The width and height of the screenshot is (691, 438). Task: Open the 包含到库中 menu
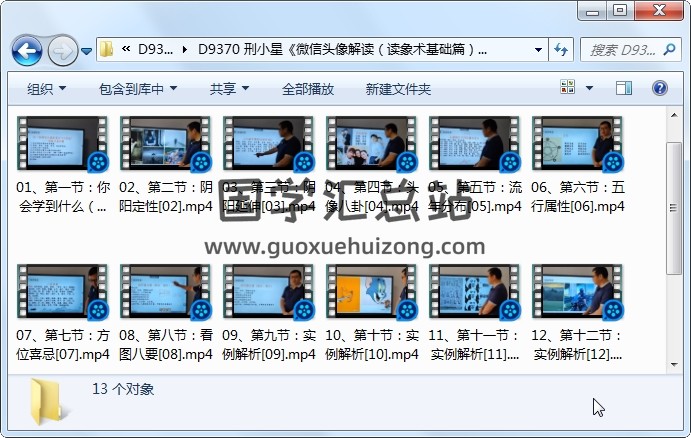(x=138, y=89)
